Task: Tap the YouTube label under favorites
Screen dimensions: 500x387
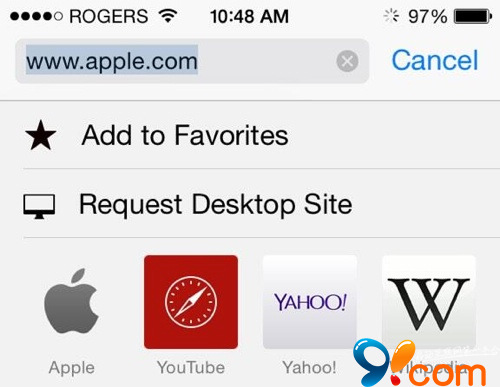Action: coord(191,368)
